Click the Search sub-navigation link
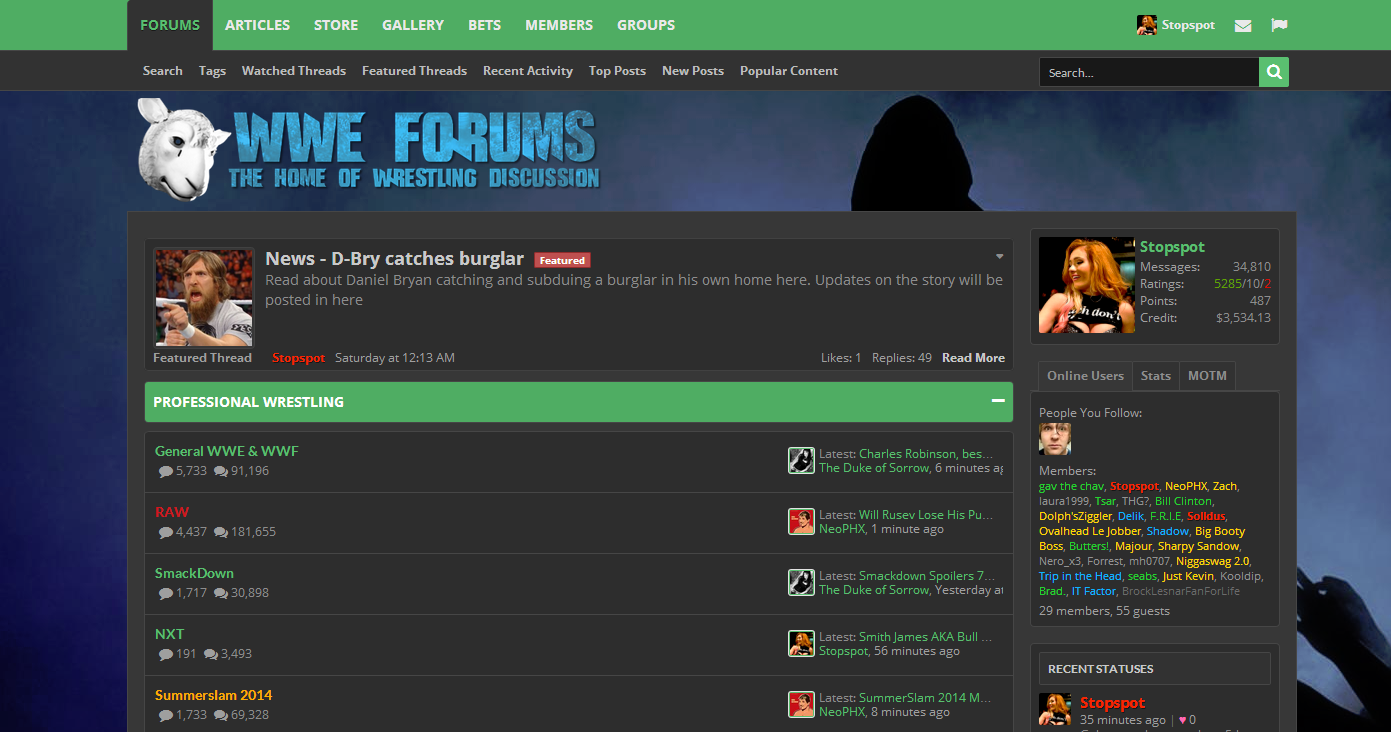Screen dimensions: 1391x732 (x=163, y=71)
